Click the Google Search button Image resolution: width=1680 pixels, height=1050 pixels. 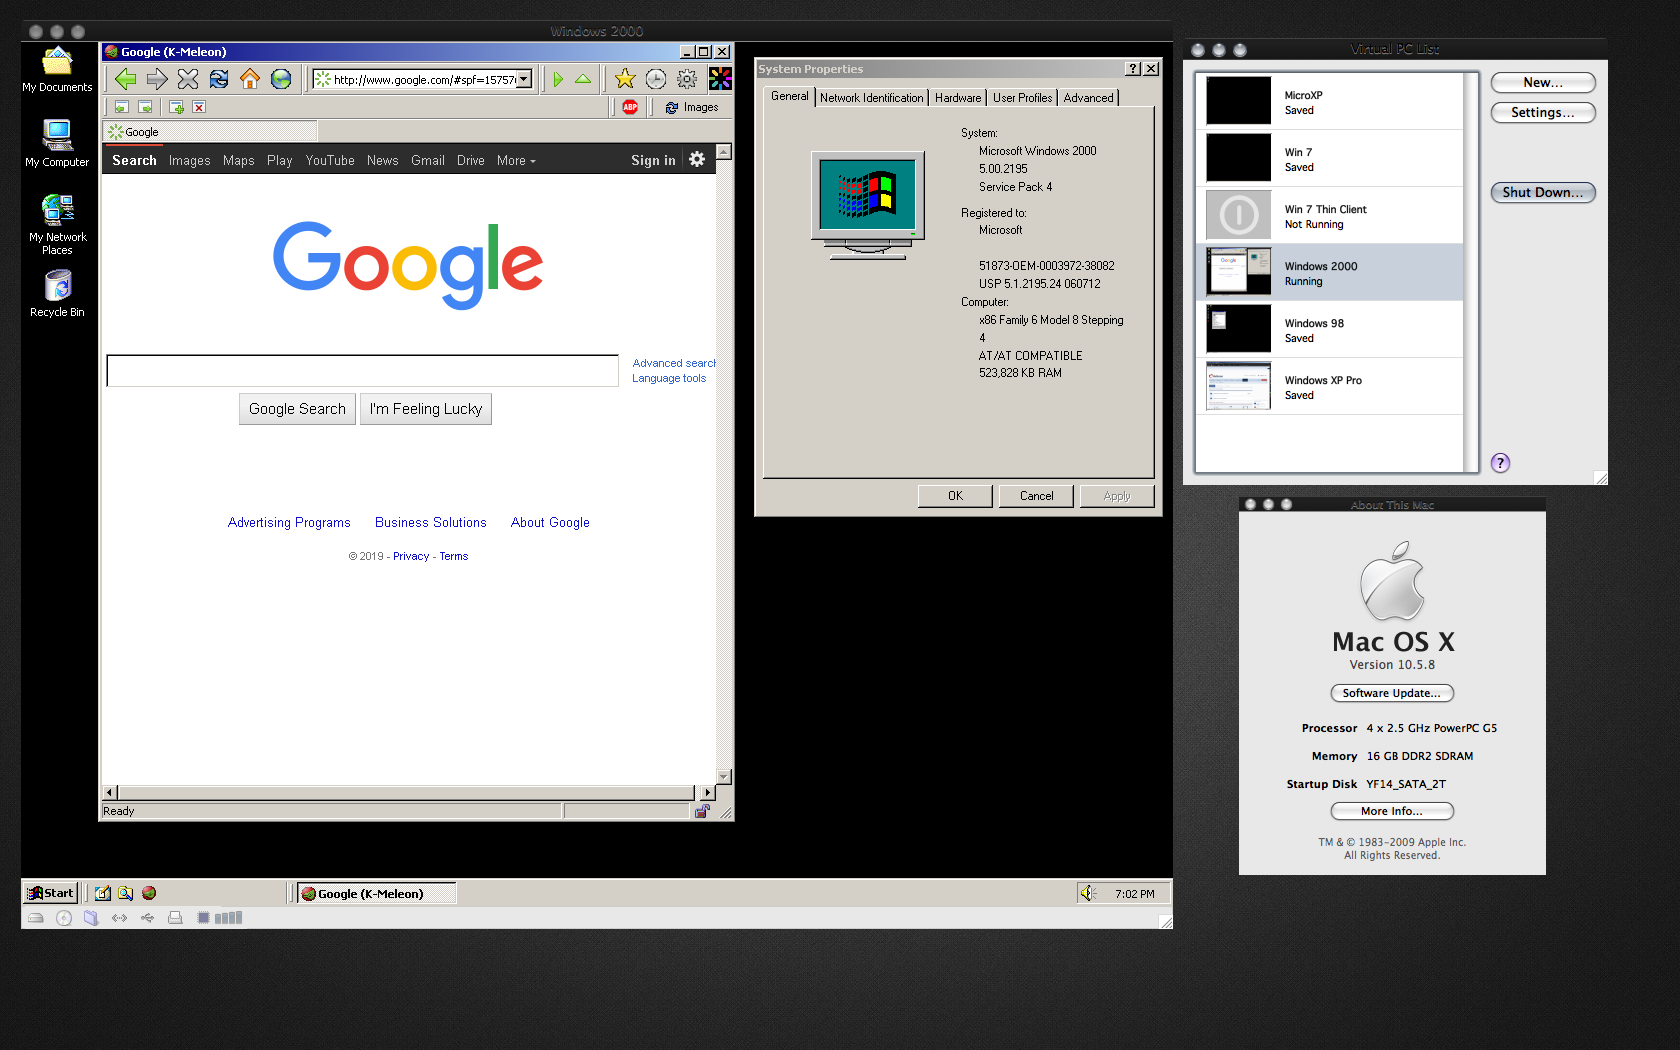[x=297, y=409]
